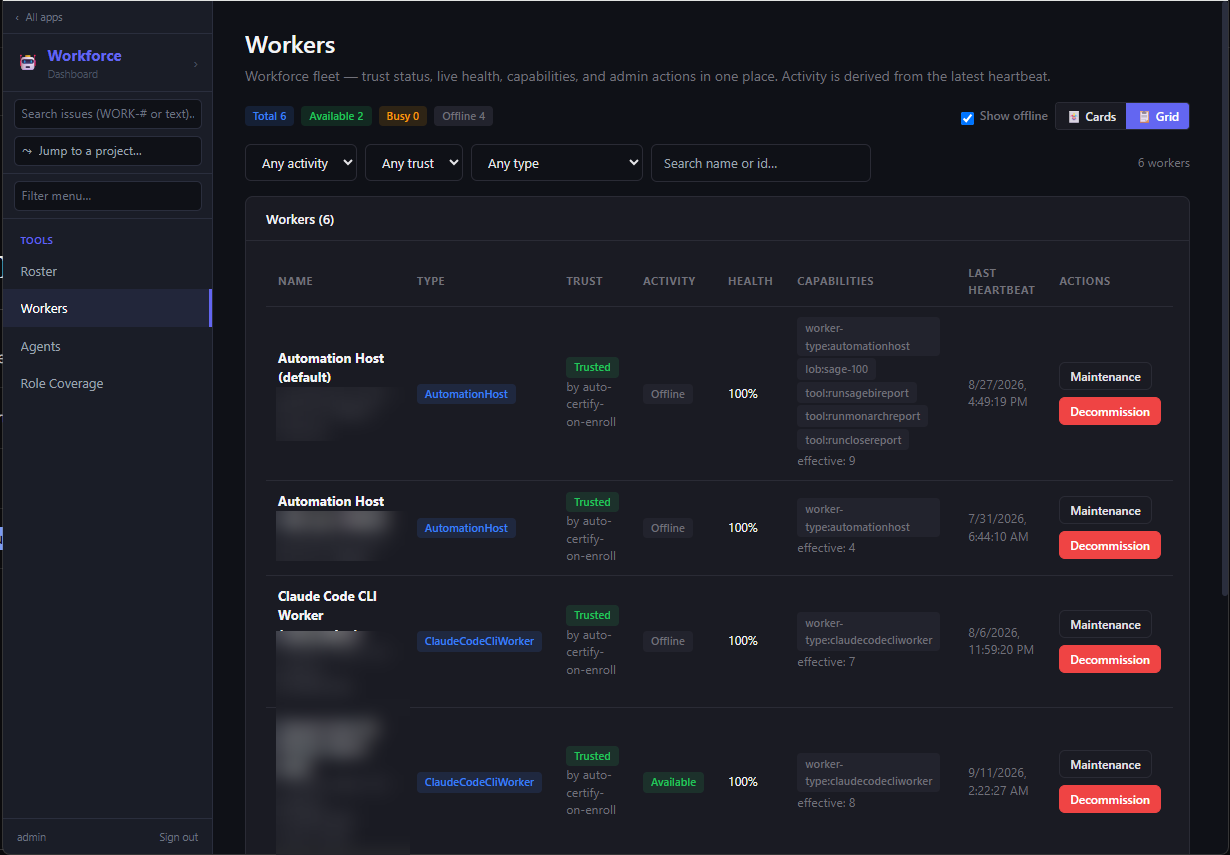The height and width of the screenshot is (855, 1230).
Task: Click the lob:sage-100 capability tag
Action: point(836,369)
